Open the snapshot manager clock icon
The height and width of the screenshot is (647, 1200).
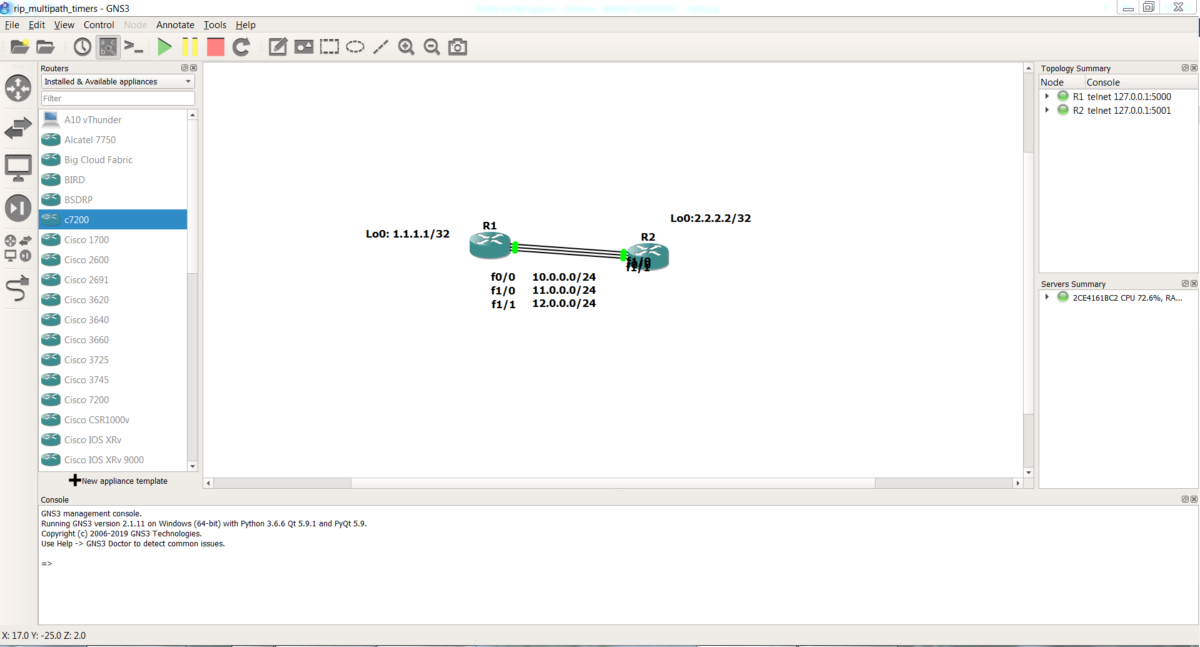coord(82,47)
